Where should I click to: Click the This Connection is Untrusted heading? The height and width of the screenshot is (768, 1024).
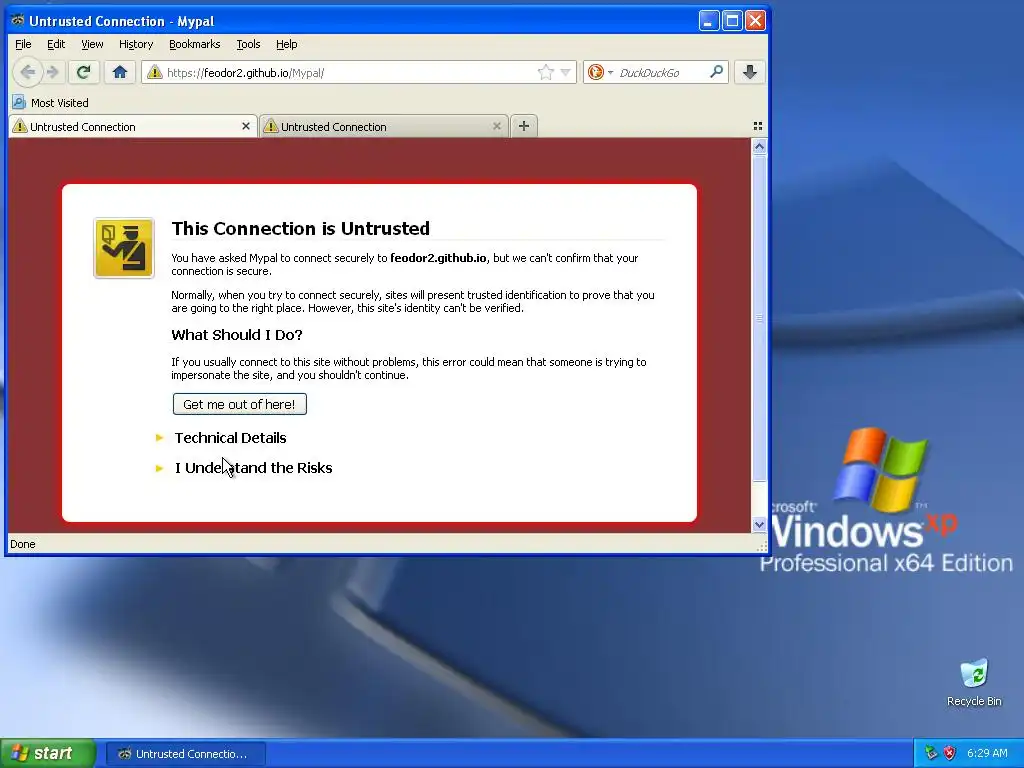[300, 229]
